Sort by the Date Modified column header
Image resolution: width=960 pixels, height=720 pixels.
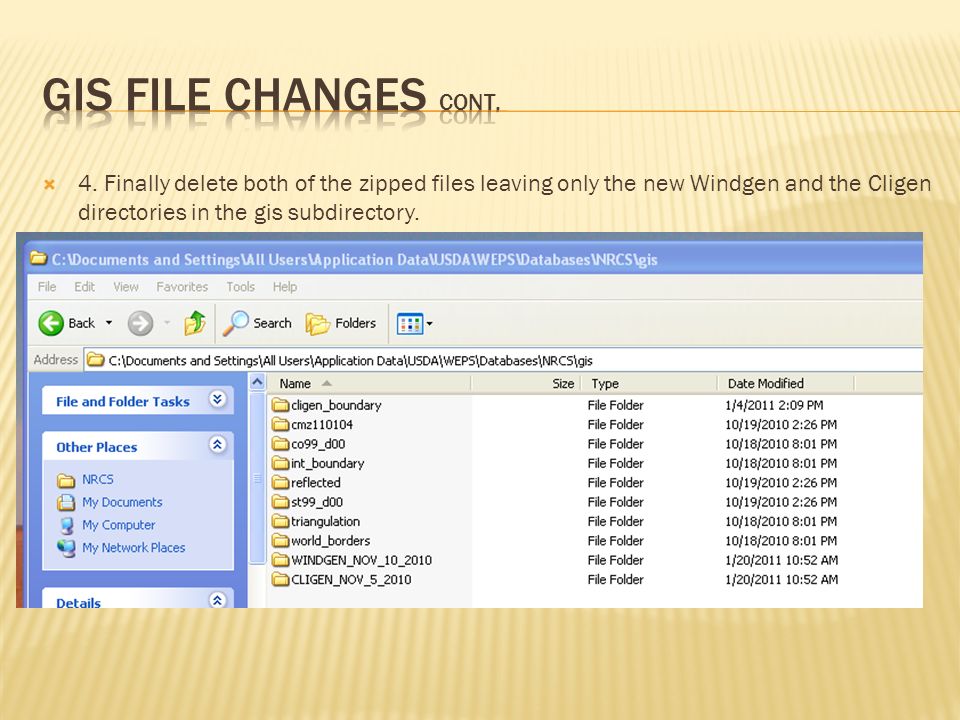[786, 383]
